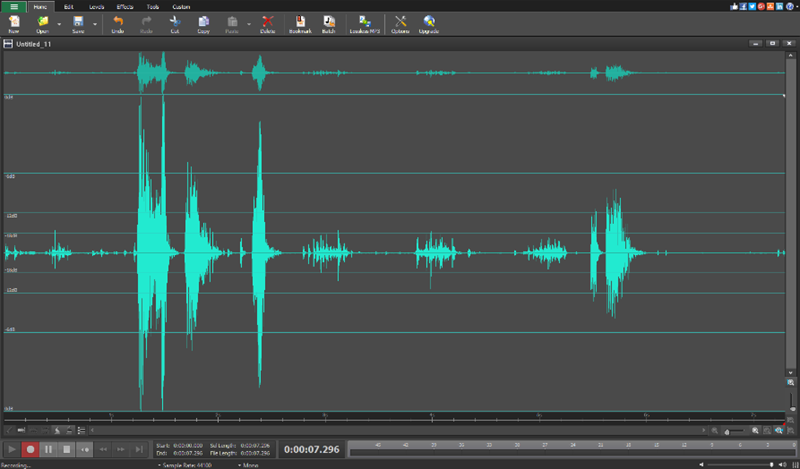Click the Fast Forward button
This screenshot has height=469, width=800.
121,450
